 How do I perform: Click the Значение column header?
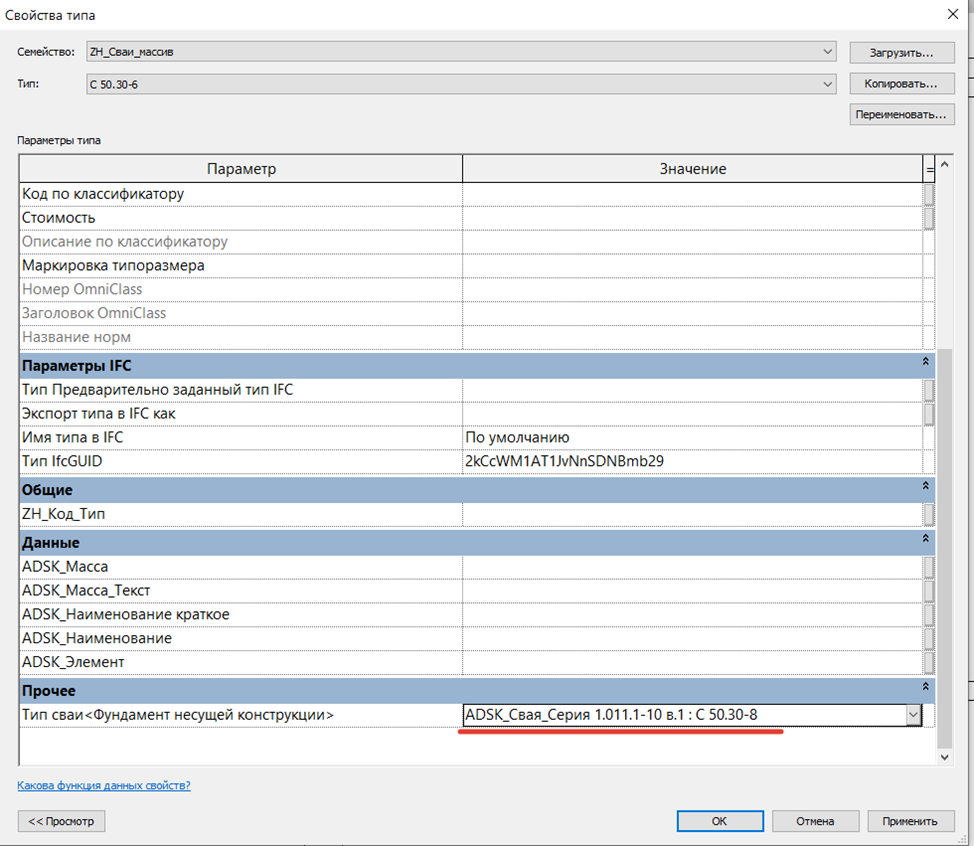pyautogui.click(x=693, y=169)
